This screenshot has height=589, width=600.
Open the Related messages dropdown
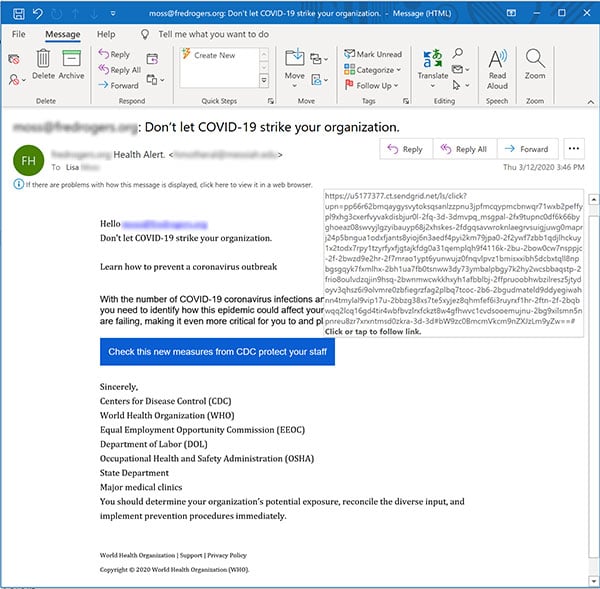coord(461,70)
